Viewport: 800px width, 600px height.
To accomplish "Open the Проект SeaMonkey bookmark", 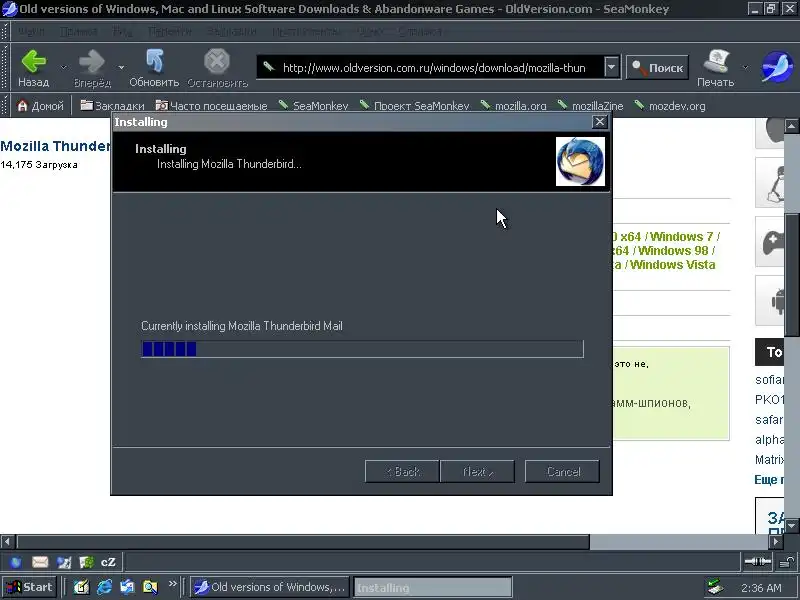I will [414, 106].
